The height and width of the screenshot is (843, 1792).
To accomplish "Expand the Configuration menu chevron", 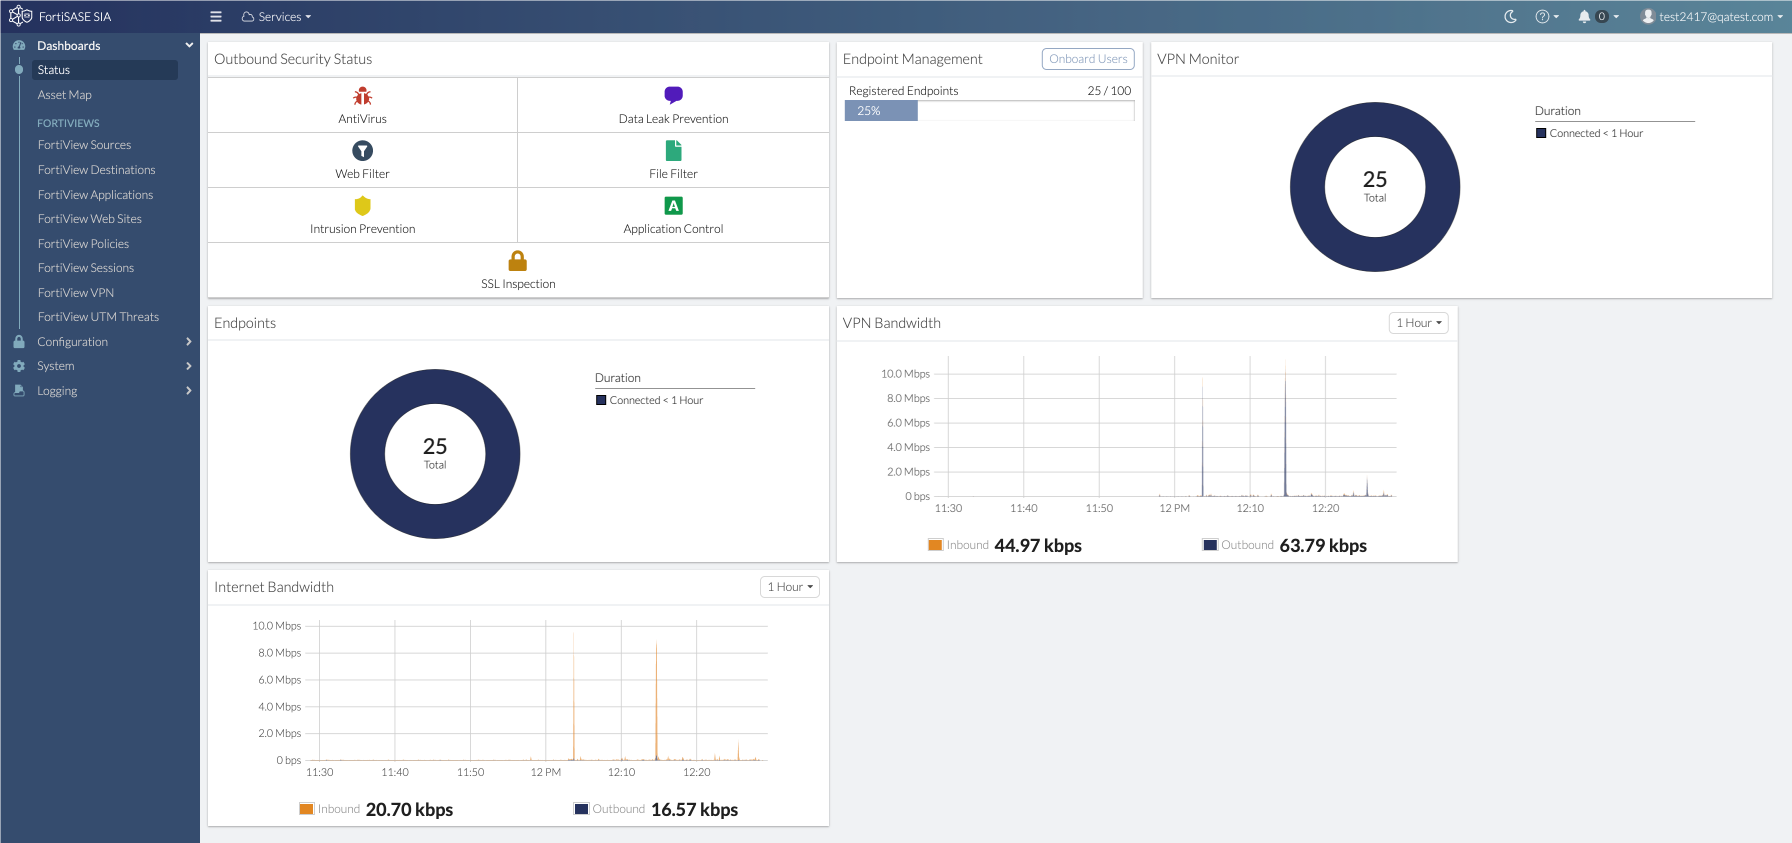I will click(x=189, y=342).
